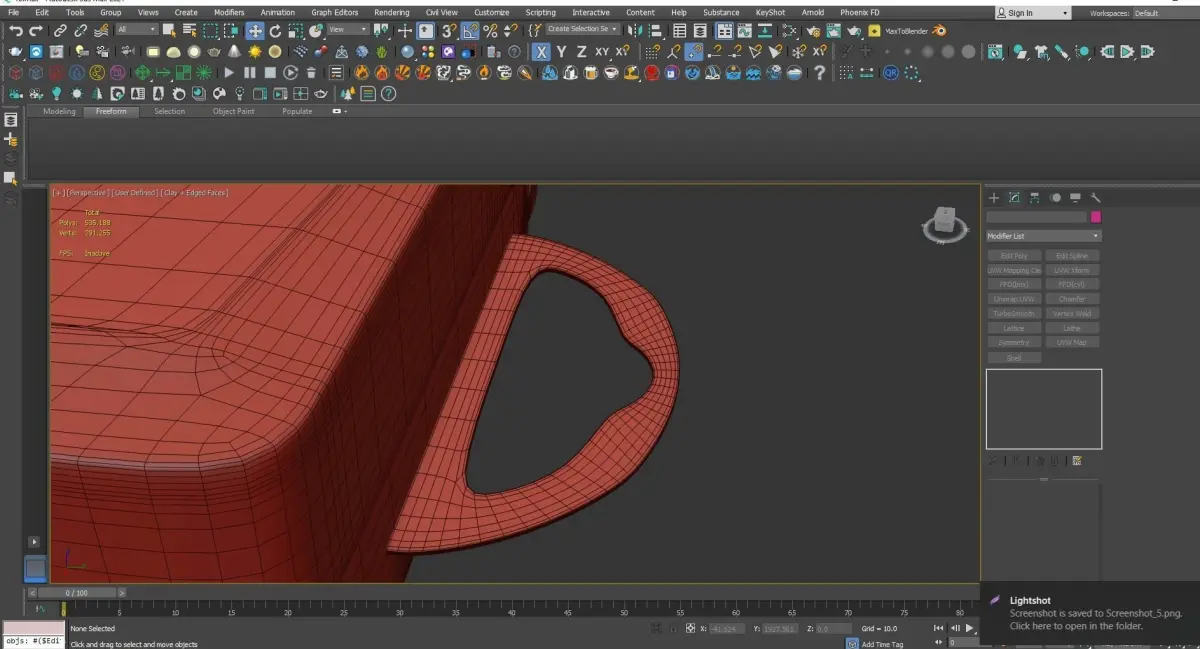Screen dimensions: 1200x649
Task: Select the Rotate tool icon
Action: (x=275, y=31)
